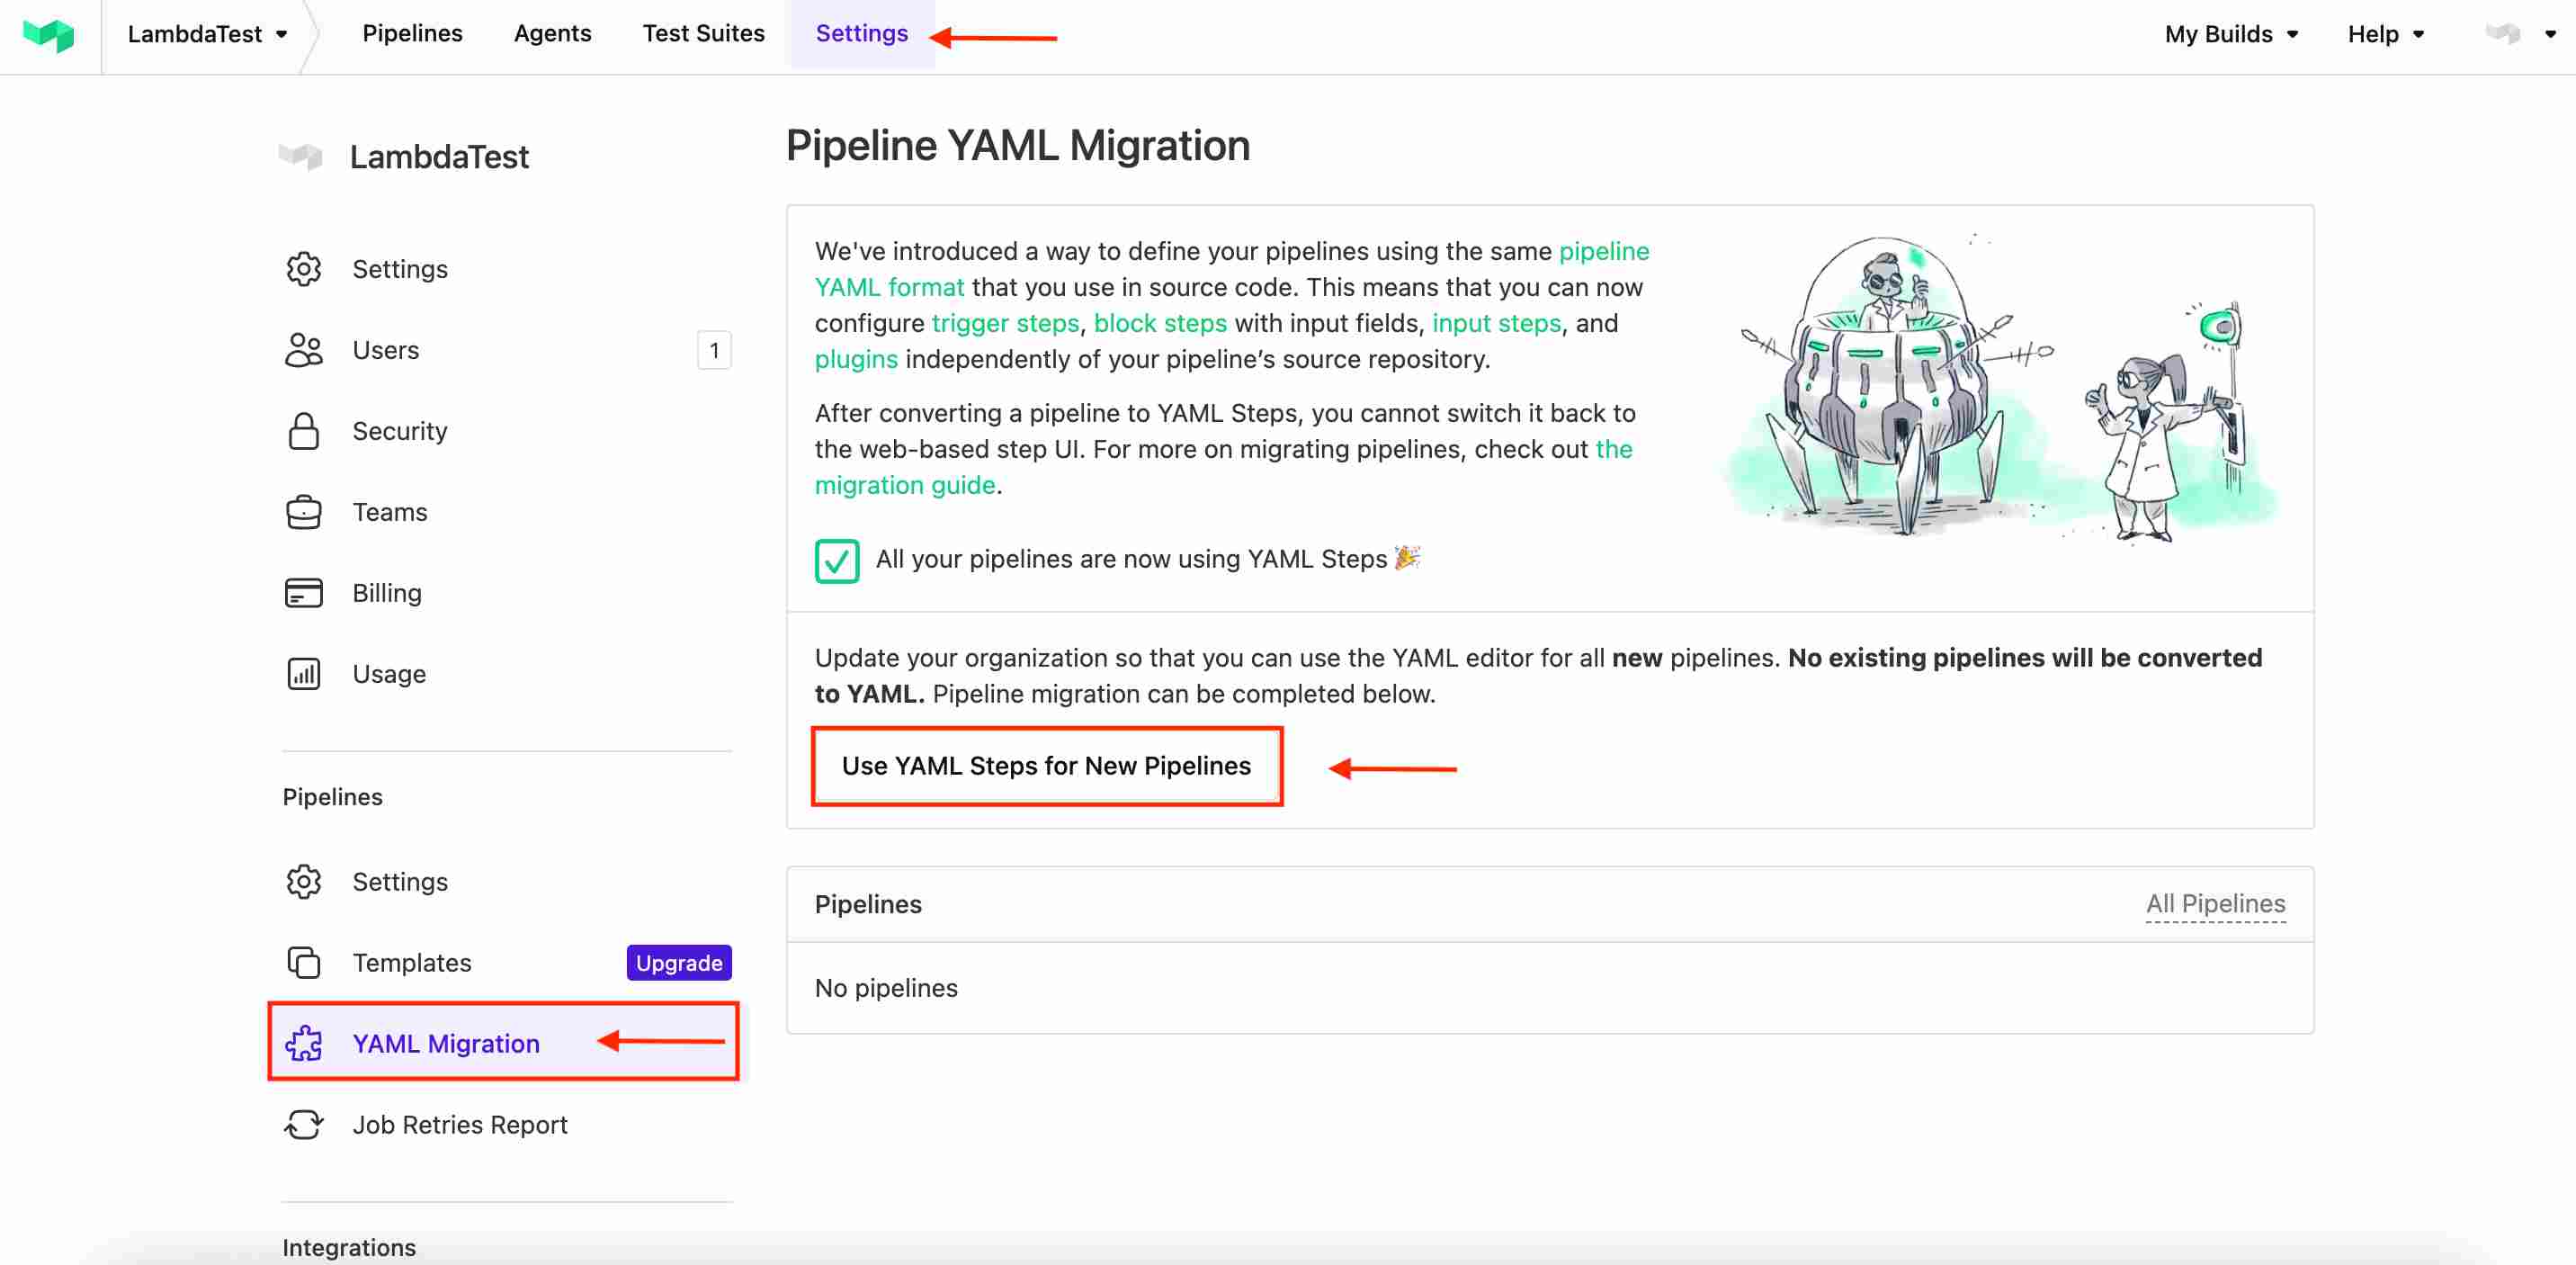Open the migration guide link
The height and width of the screenshot is (1265, 2576).
904,485
